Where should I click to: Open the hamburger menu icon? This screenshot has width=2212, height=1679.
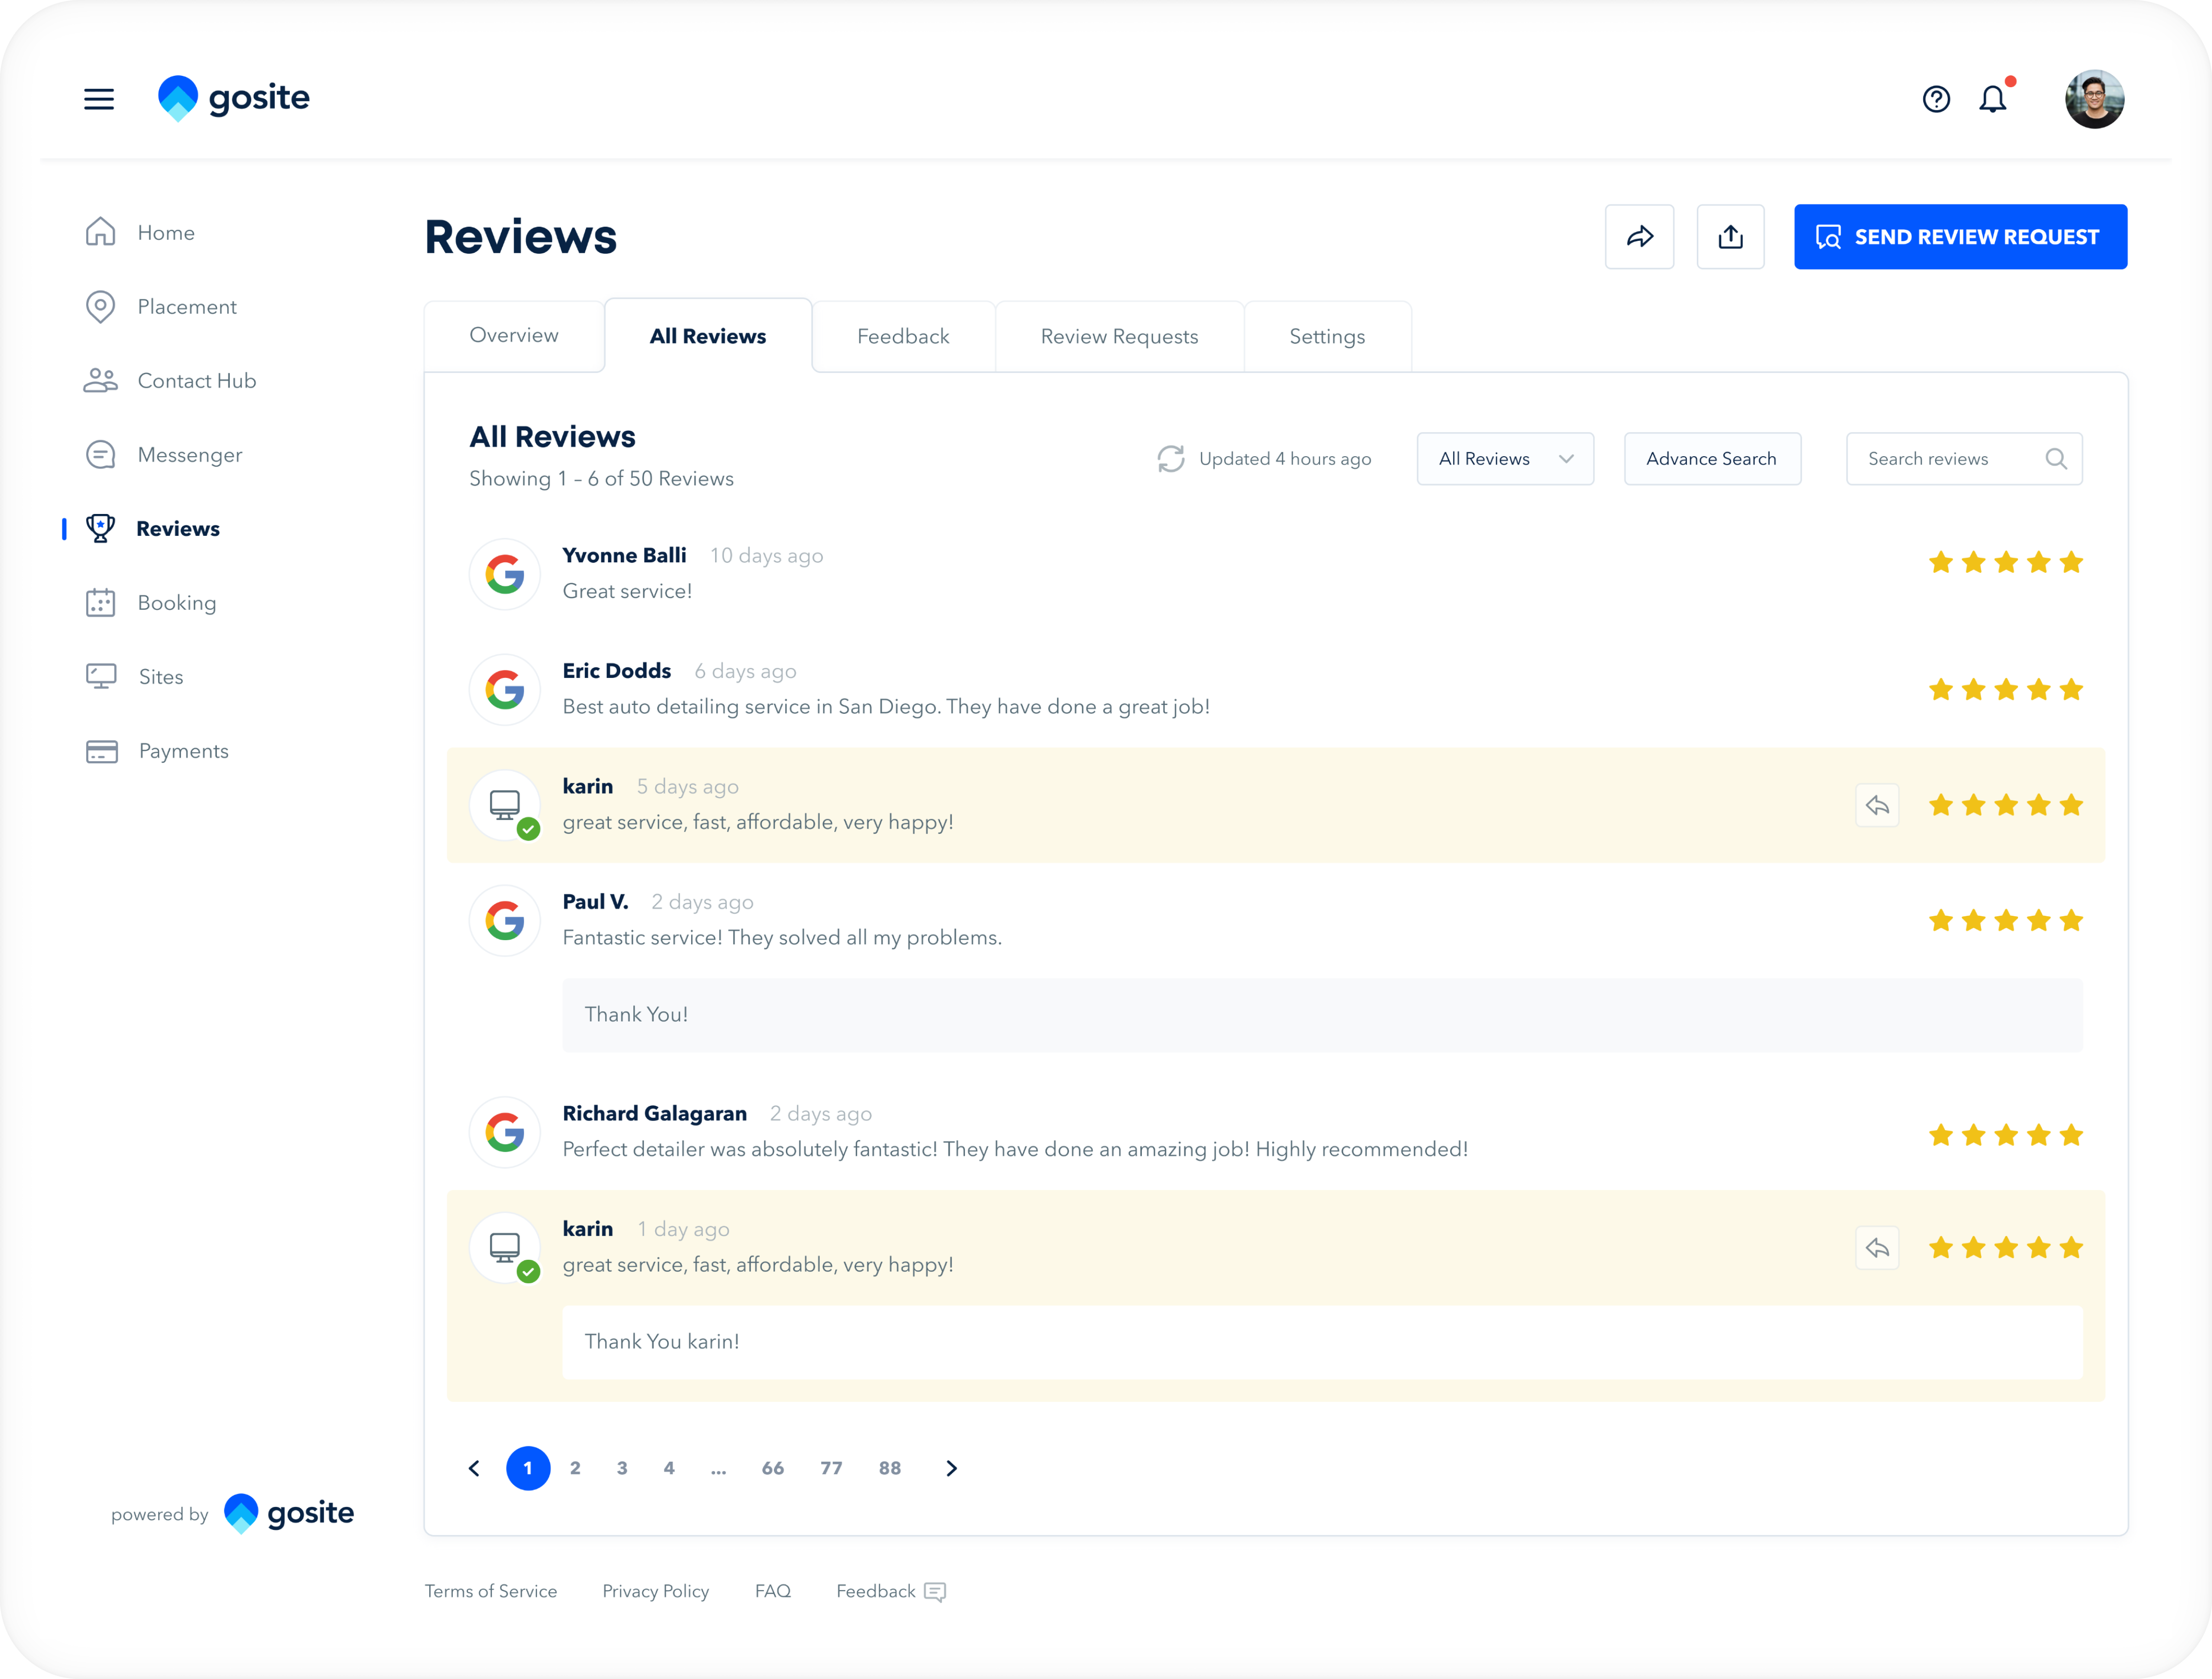click(98, 99)
